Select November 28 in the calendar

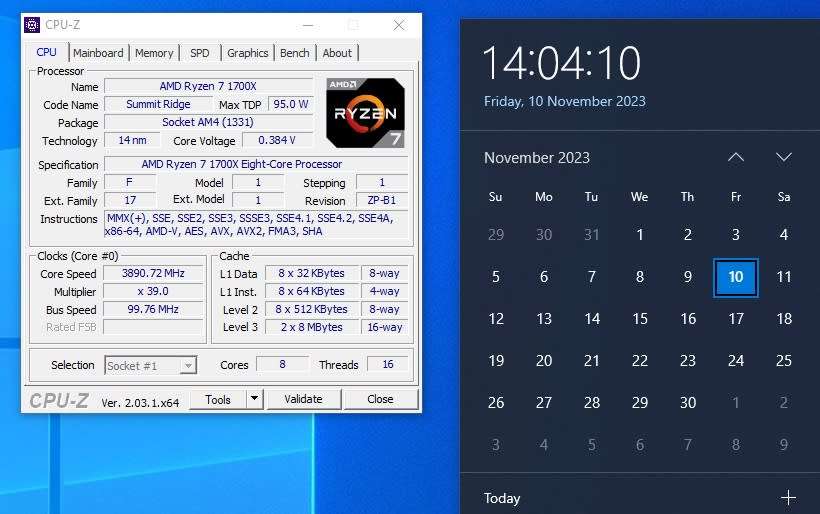point(591,402)
